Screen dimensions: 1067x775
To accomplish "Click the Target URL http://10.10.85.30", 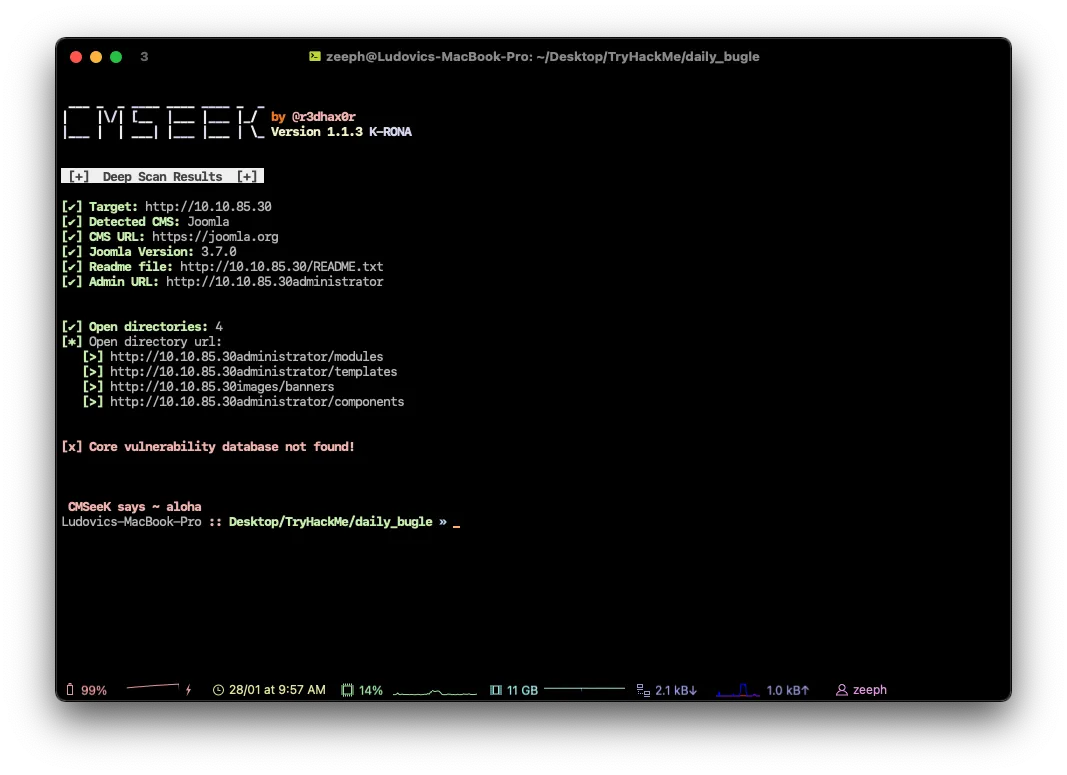I will (208, 207).
